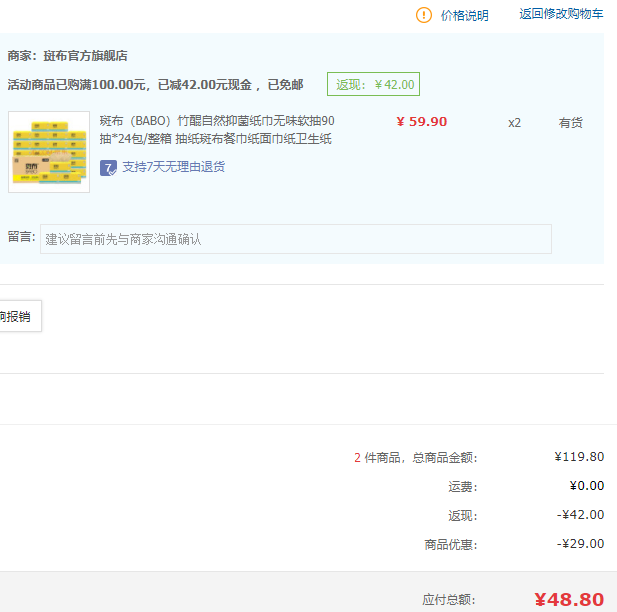Click the orange price explanation warning icon

(424, 15)
